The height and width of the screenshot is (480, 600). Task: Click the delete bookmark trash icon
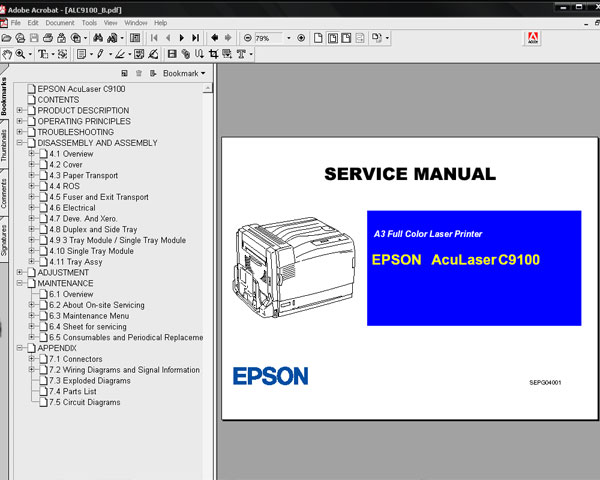click(139, 73)
